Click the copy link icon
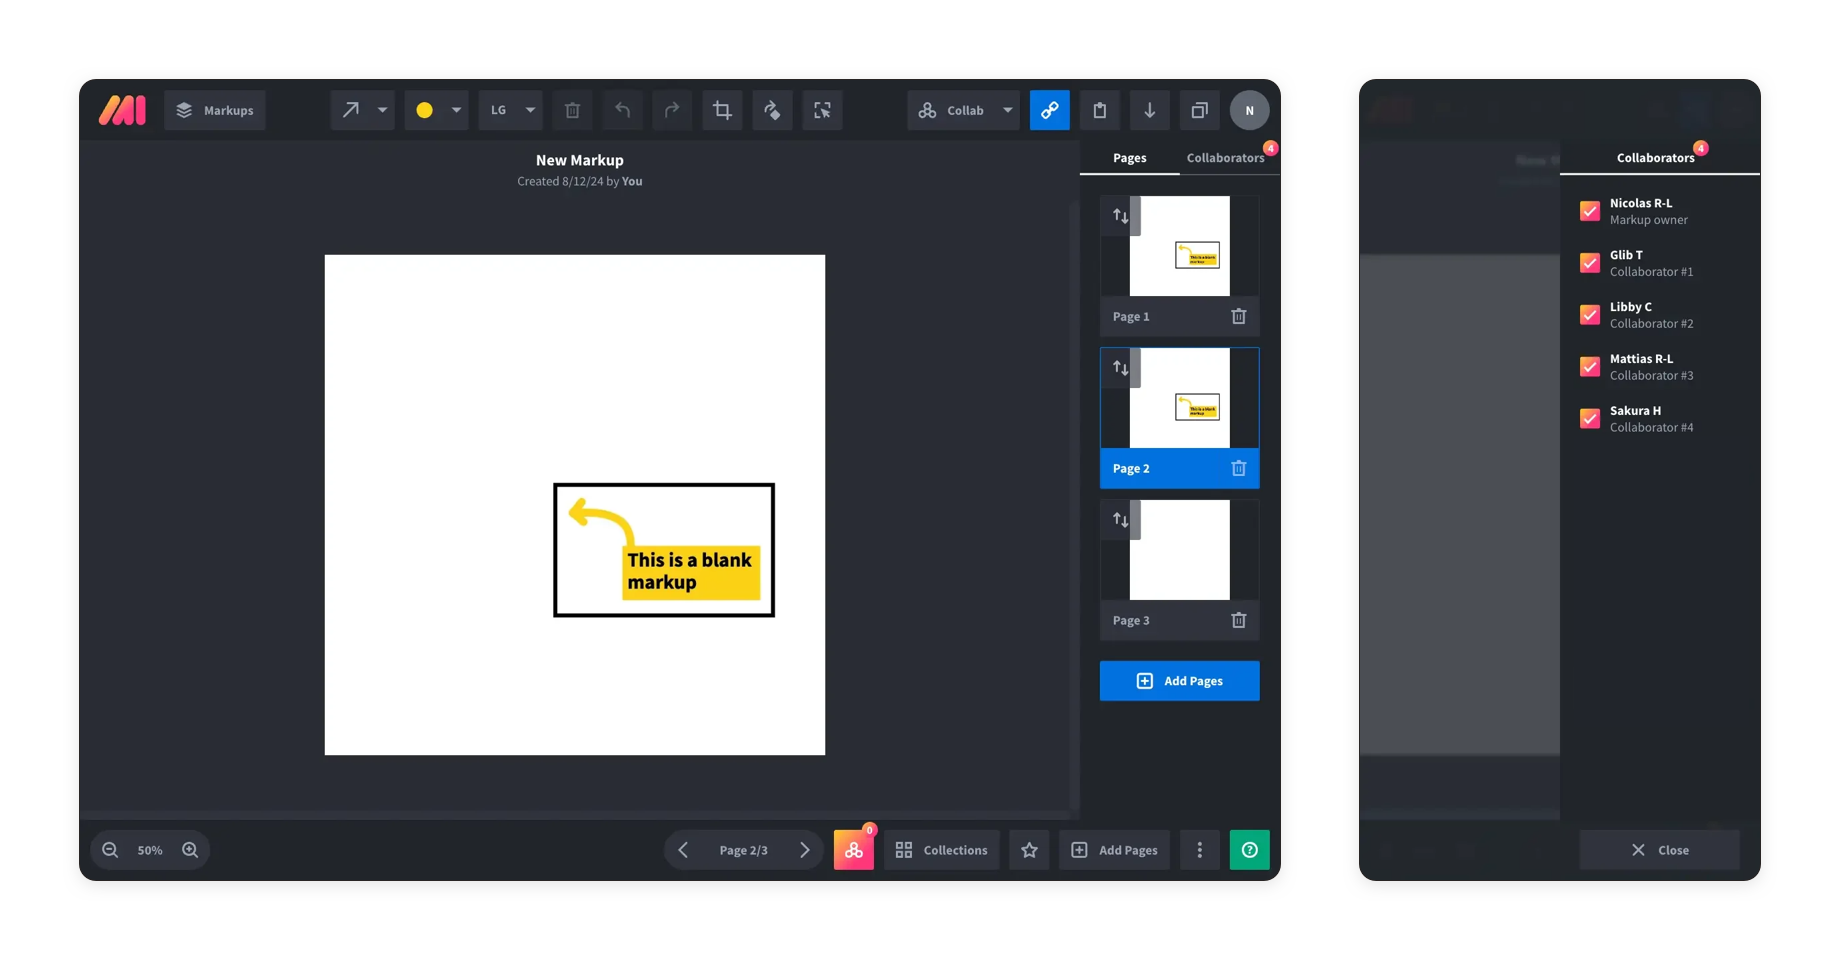The width and height of the screenshot is (1840, 960). 1049,110
